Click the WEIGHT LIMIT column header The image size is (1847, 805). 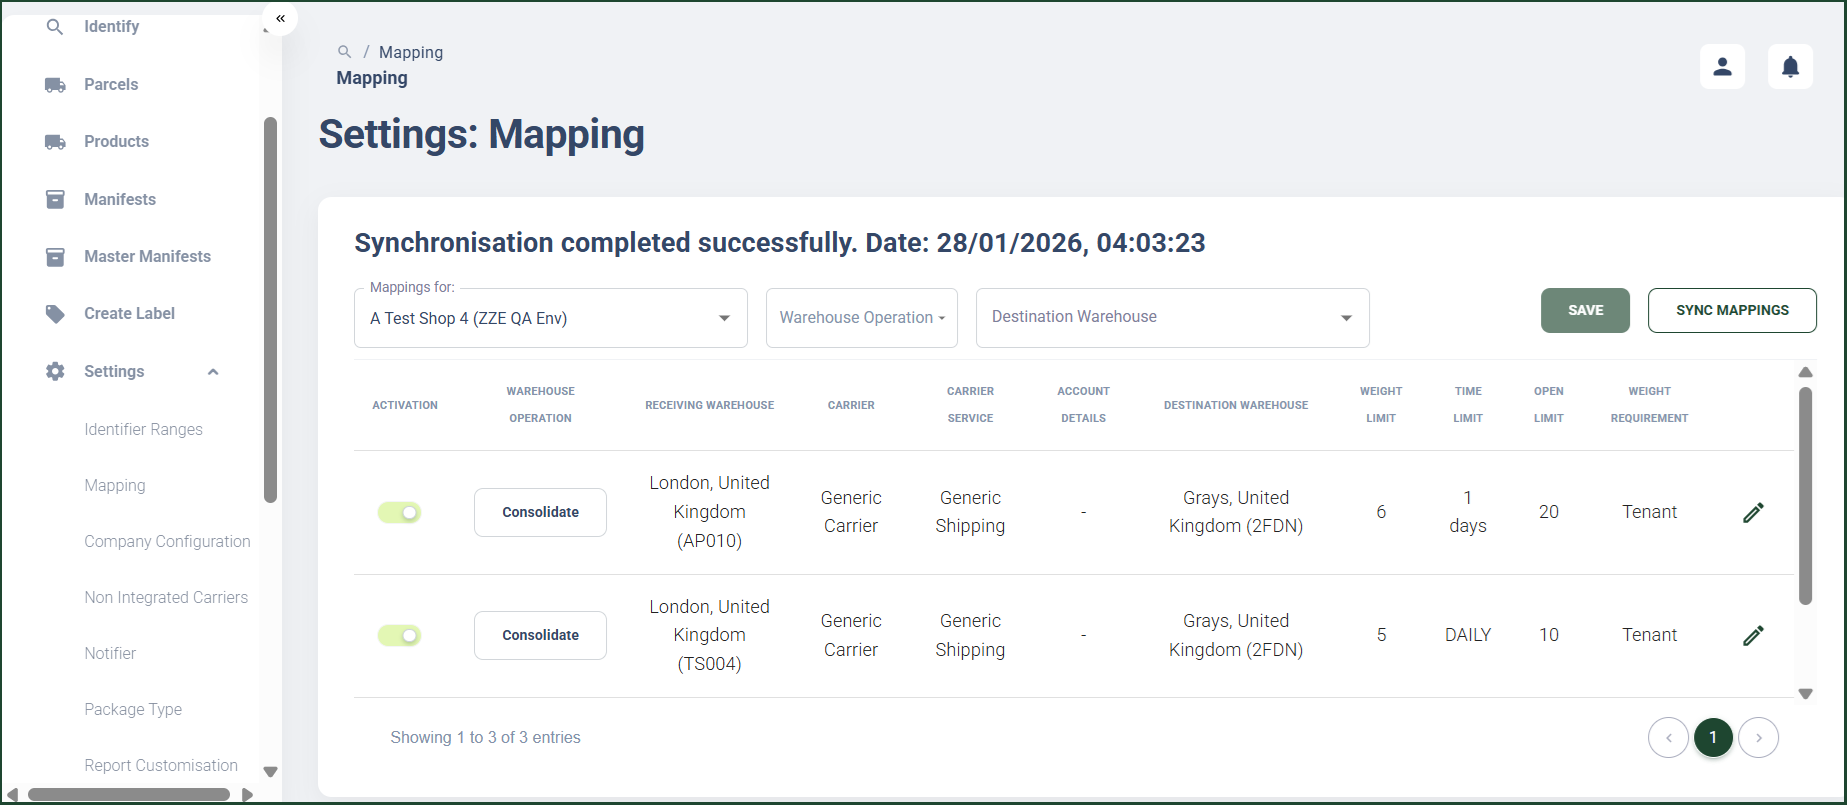coord(1381,405)
